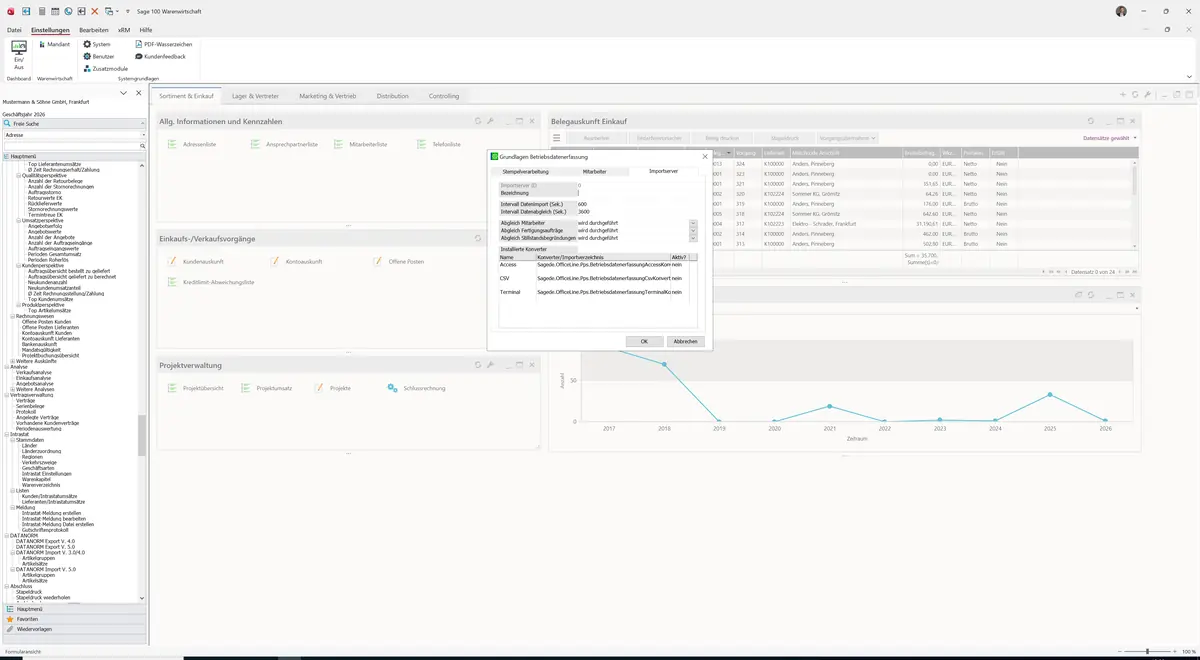This screenshot has height=660, width=1200.
Task: Click the calculator icon in quick access toolbar
Action: tap(40, 10)
